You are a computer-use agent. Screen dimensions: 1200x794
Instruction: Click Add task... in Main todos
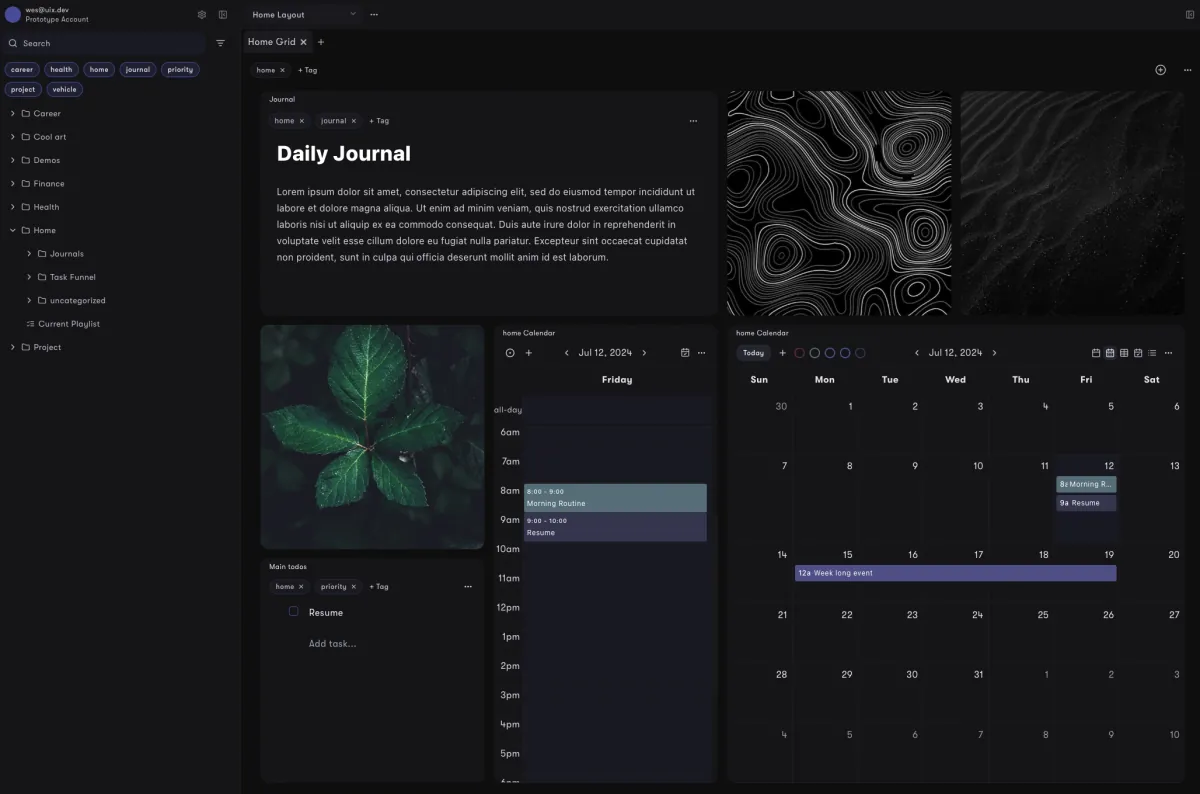[x=332, y=644]
